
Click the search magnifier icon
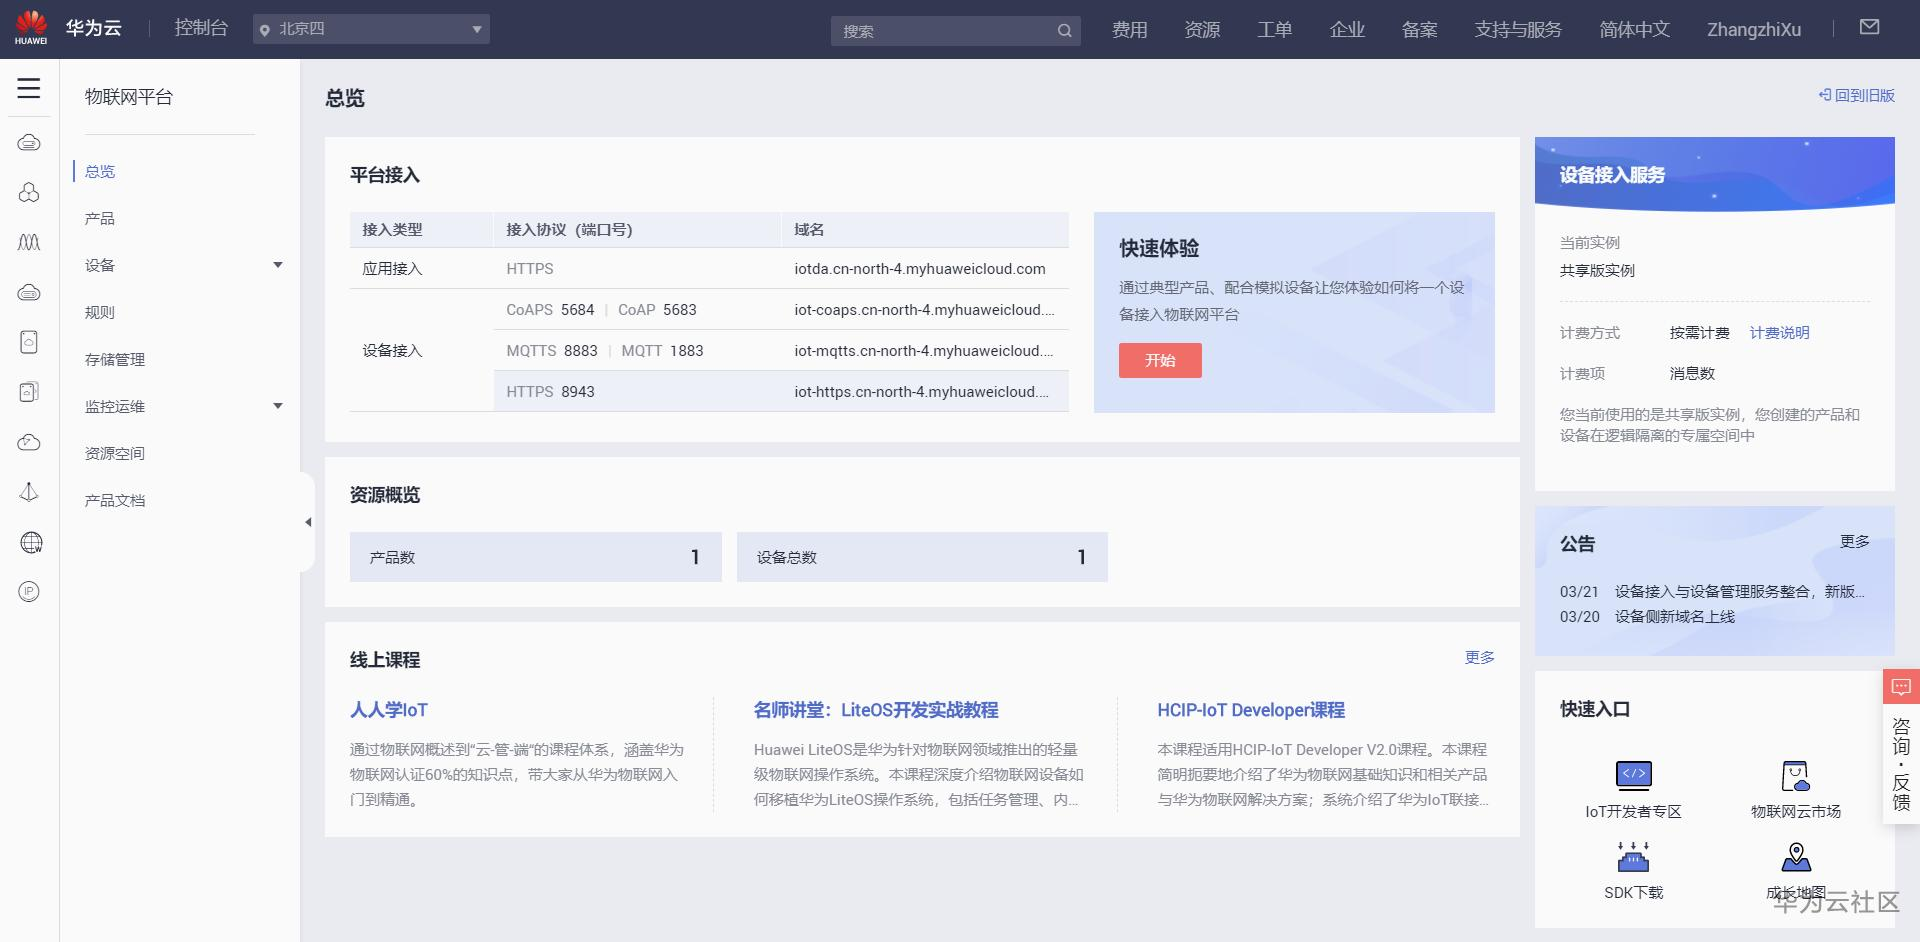pyautogui.click(x=1065, y=31)
